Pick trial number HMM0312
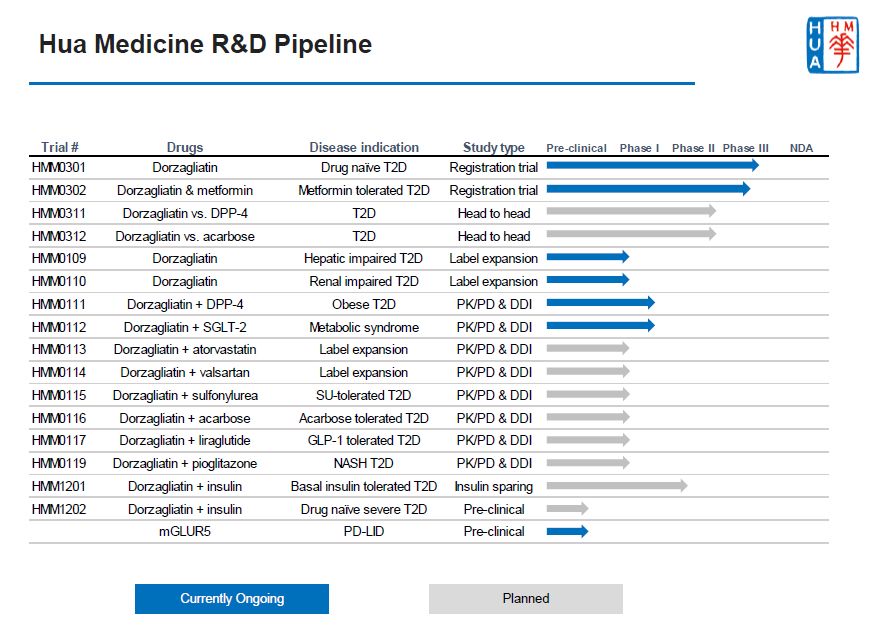883x630 pixels. click(59, 236)
